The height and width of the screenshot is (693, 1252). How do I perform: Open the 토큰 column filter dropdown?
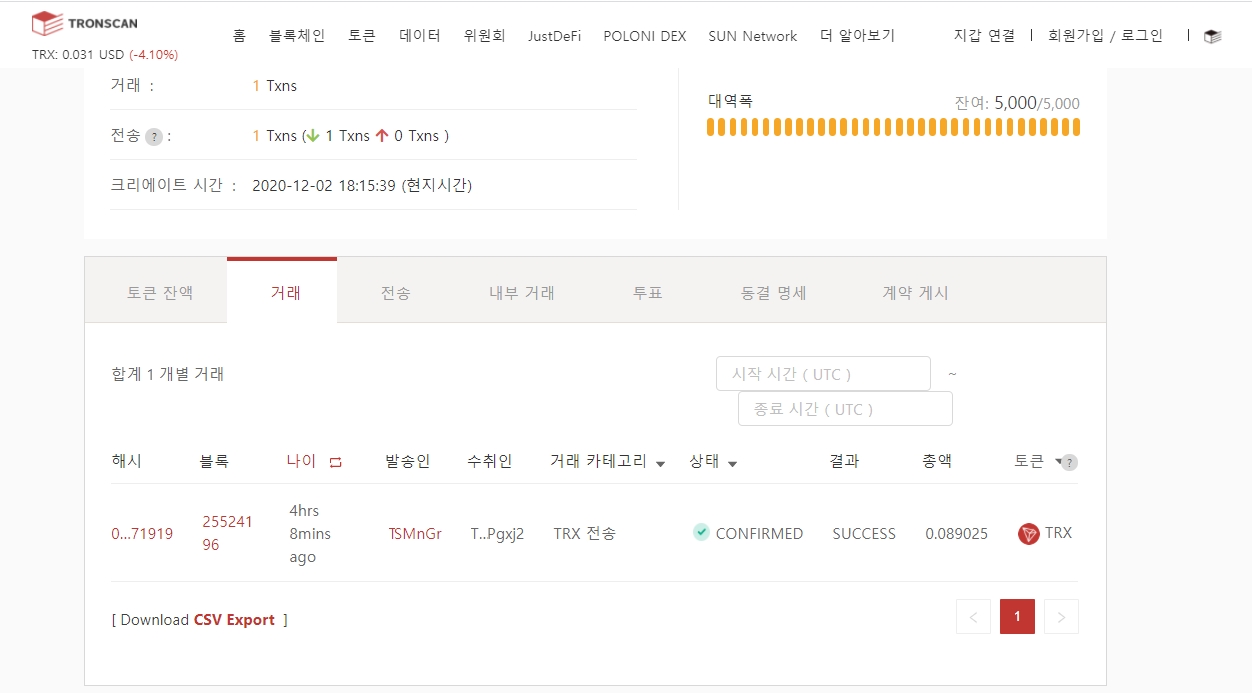(x=1058, y=462)
